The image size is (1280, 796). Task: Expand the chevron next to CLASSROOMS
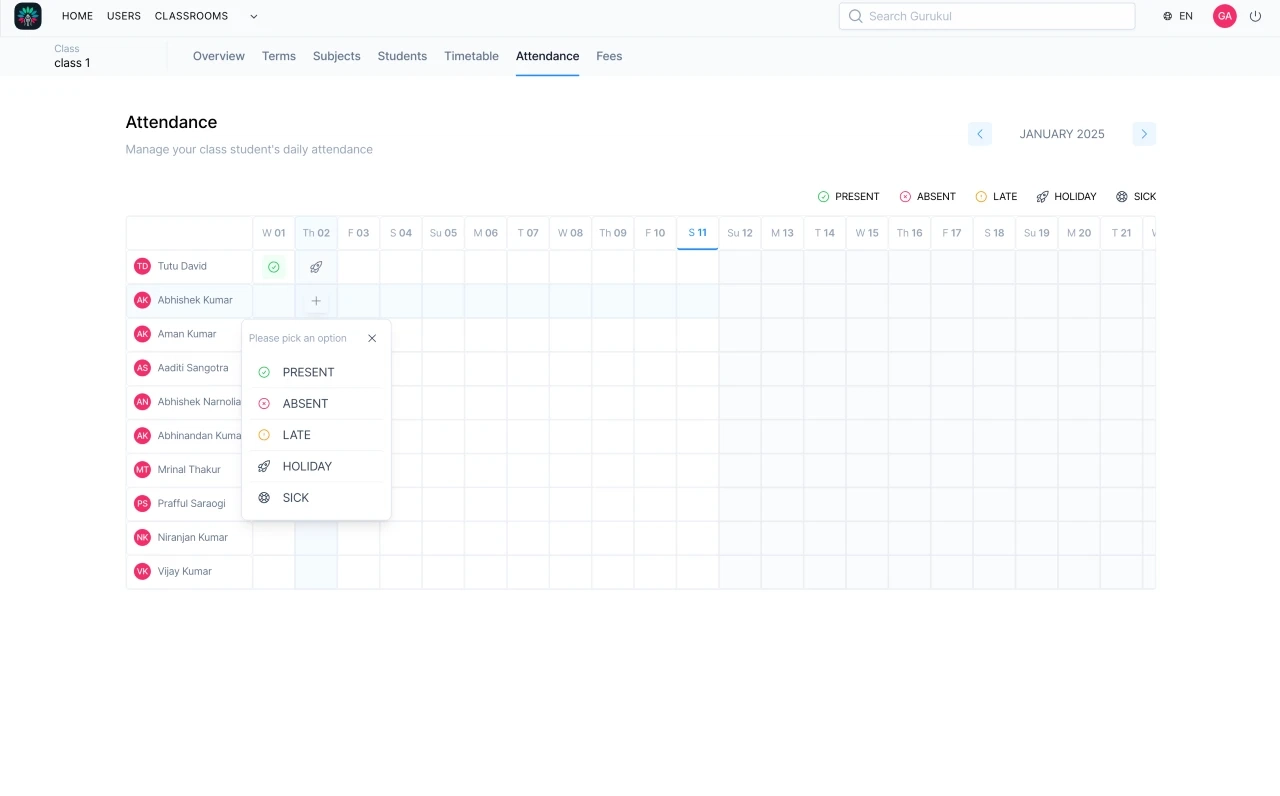[x=253, y=16]
